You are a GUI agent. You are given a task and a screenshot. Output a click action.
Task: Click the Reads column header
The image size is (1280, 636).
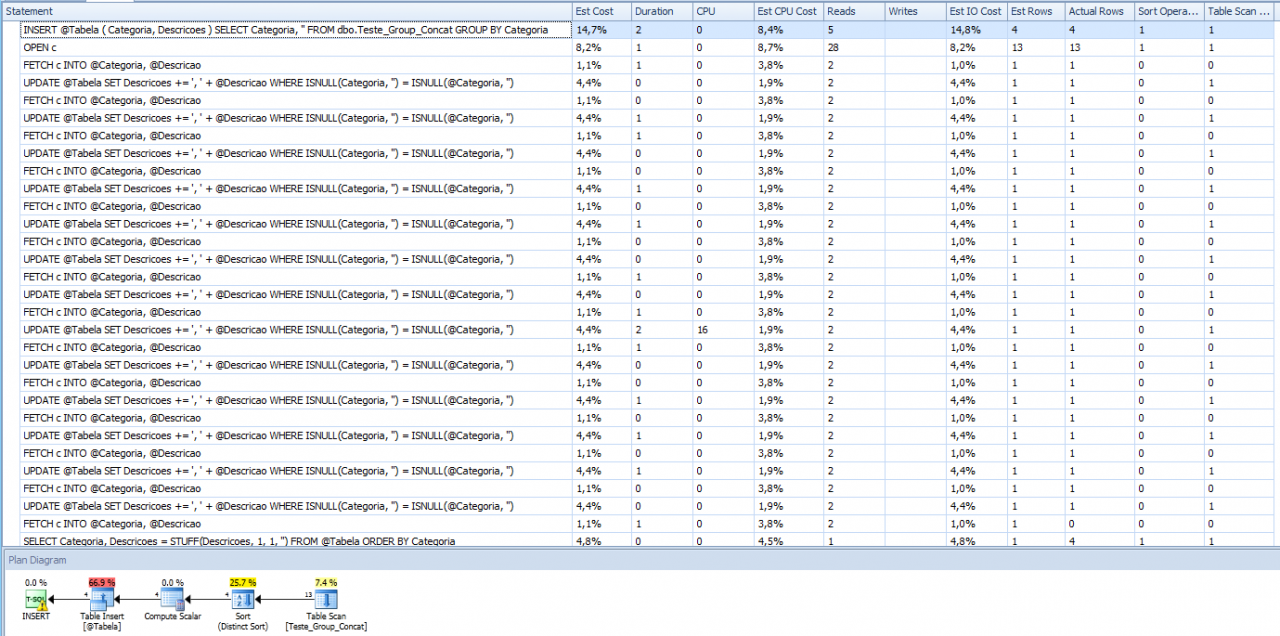click(x=840, y=11)
